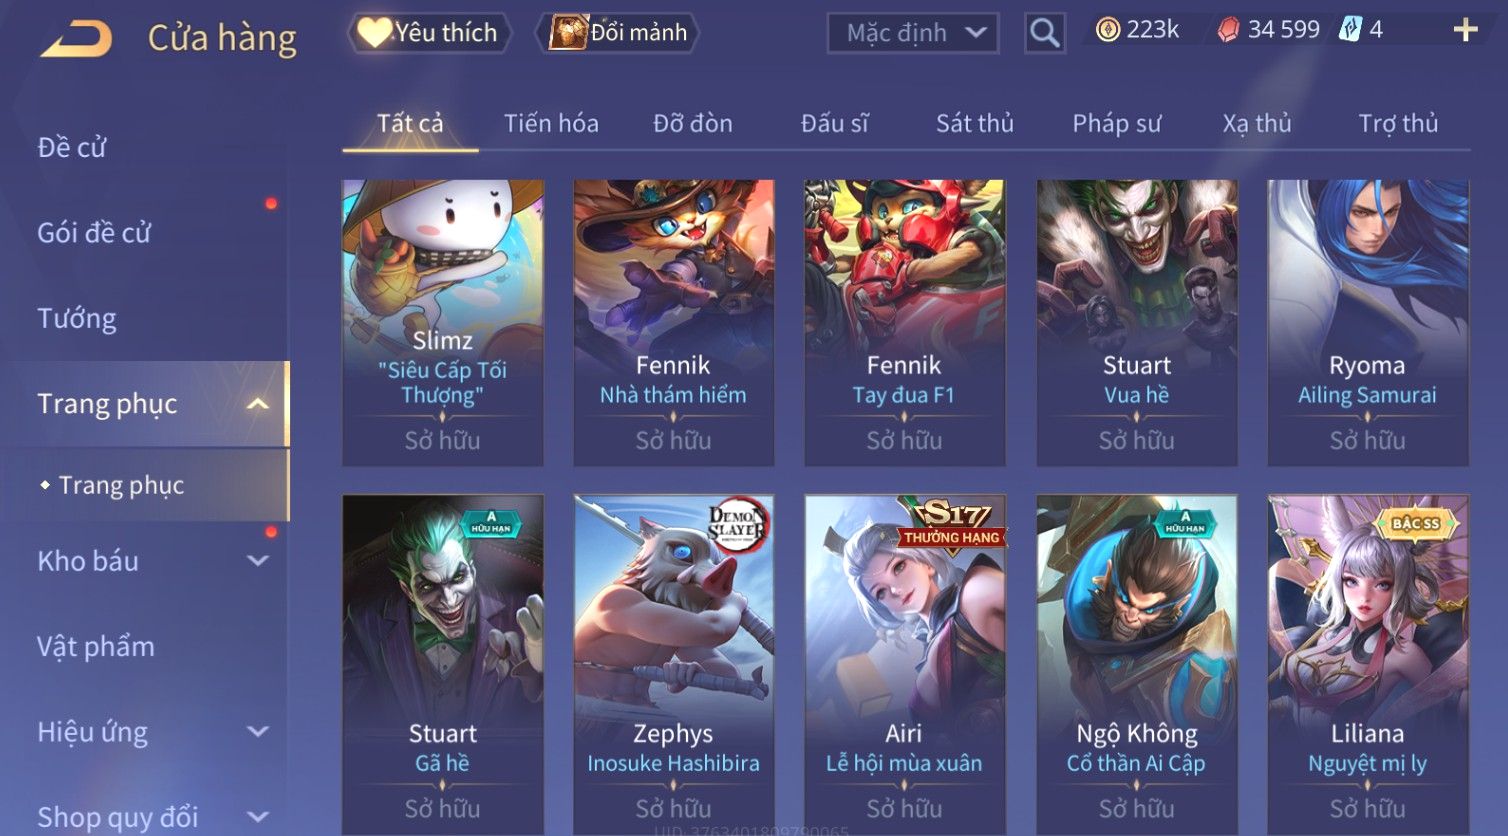The image size is (1508, 836).
Task: Switch to the Pháp sư tab
Action: click(1116, 123)
